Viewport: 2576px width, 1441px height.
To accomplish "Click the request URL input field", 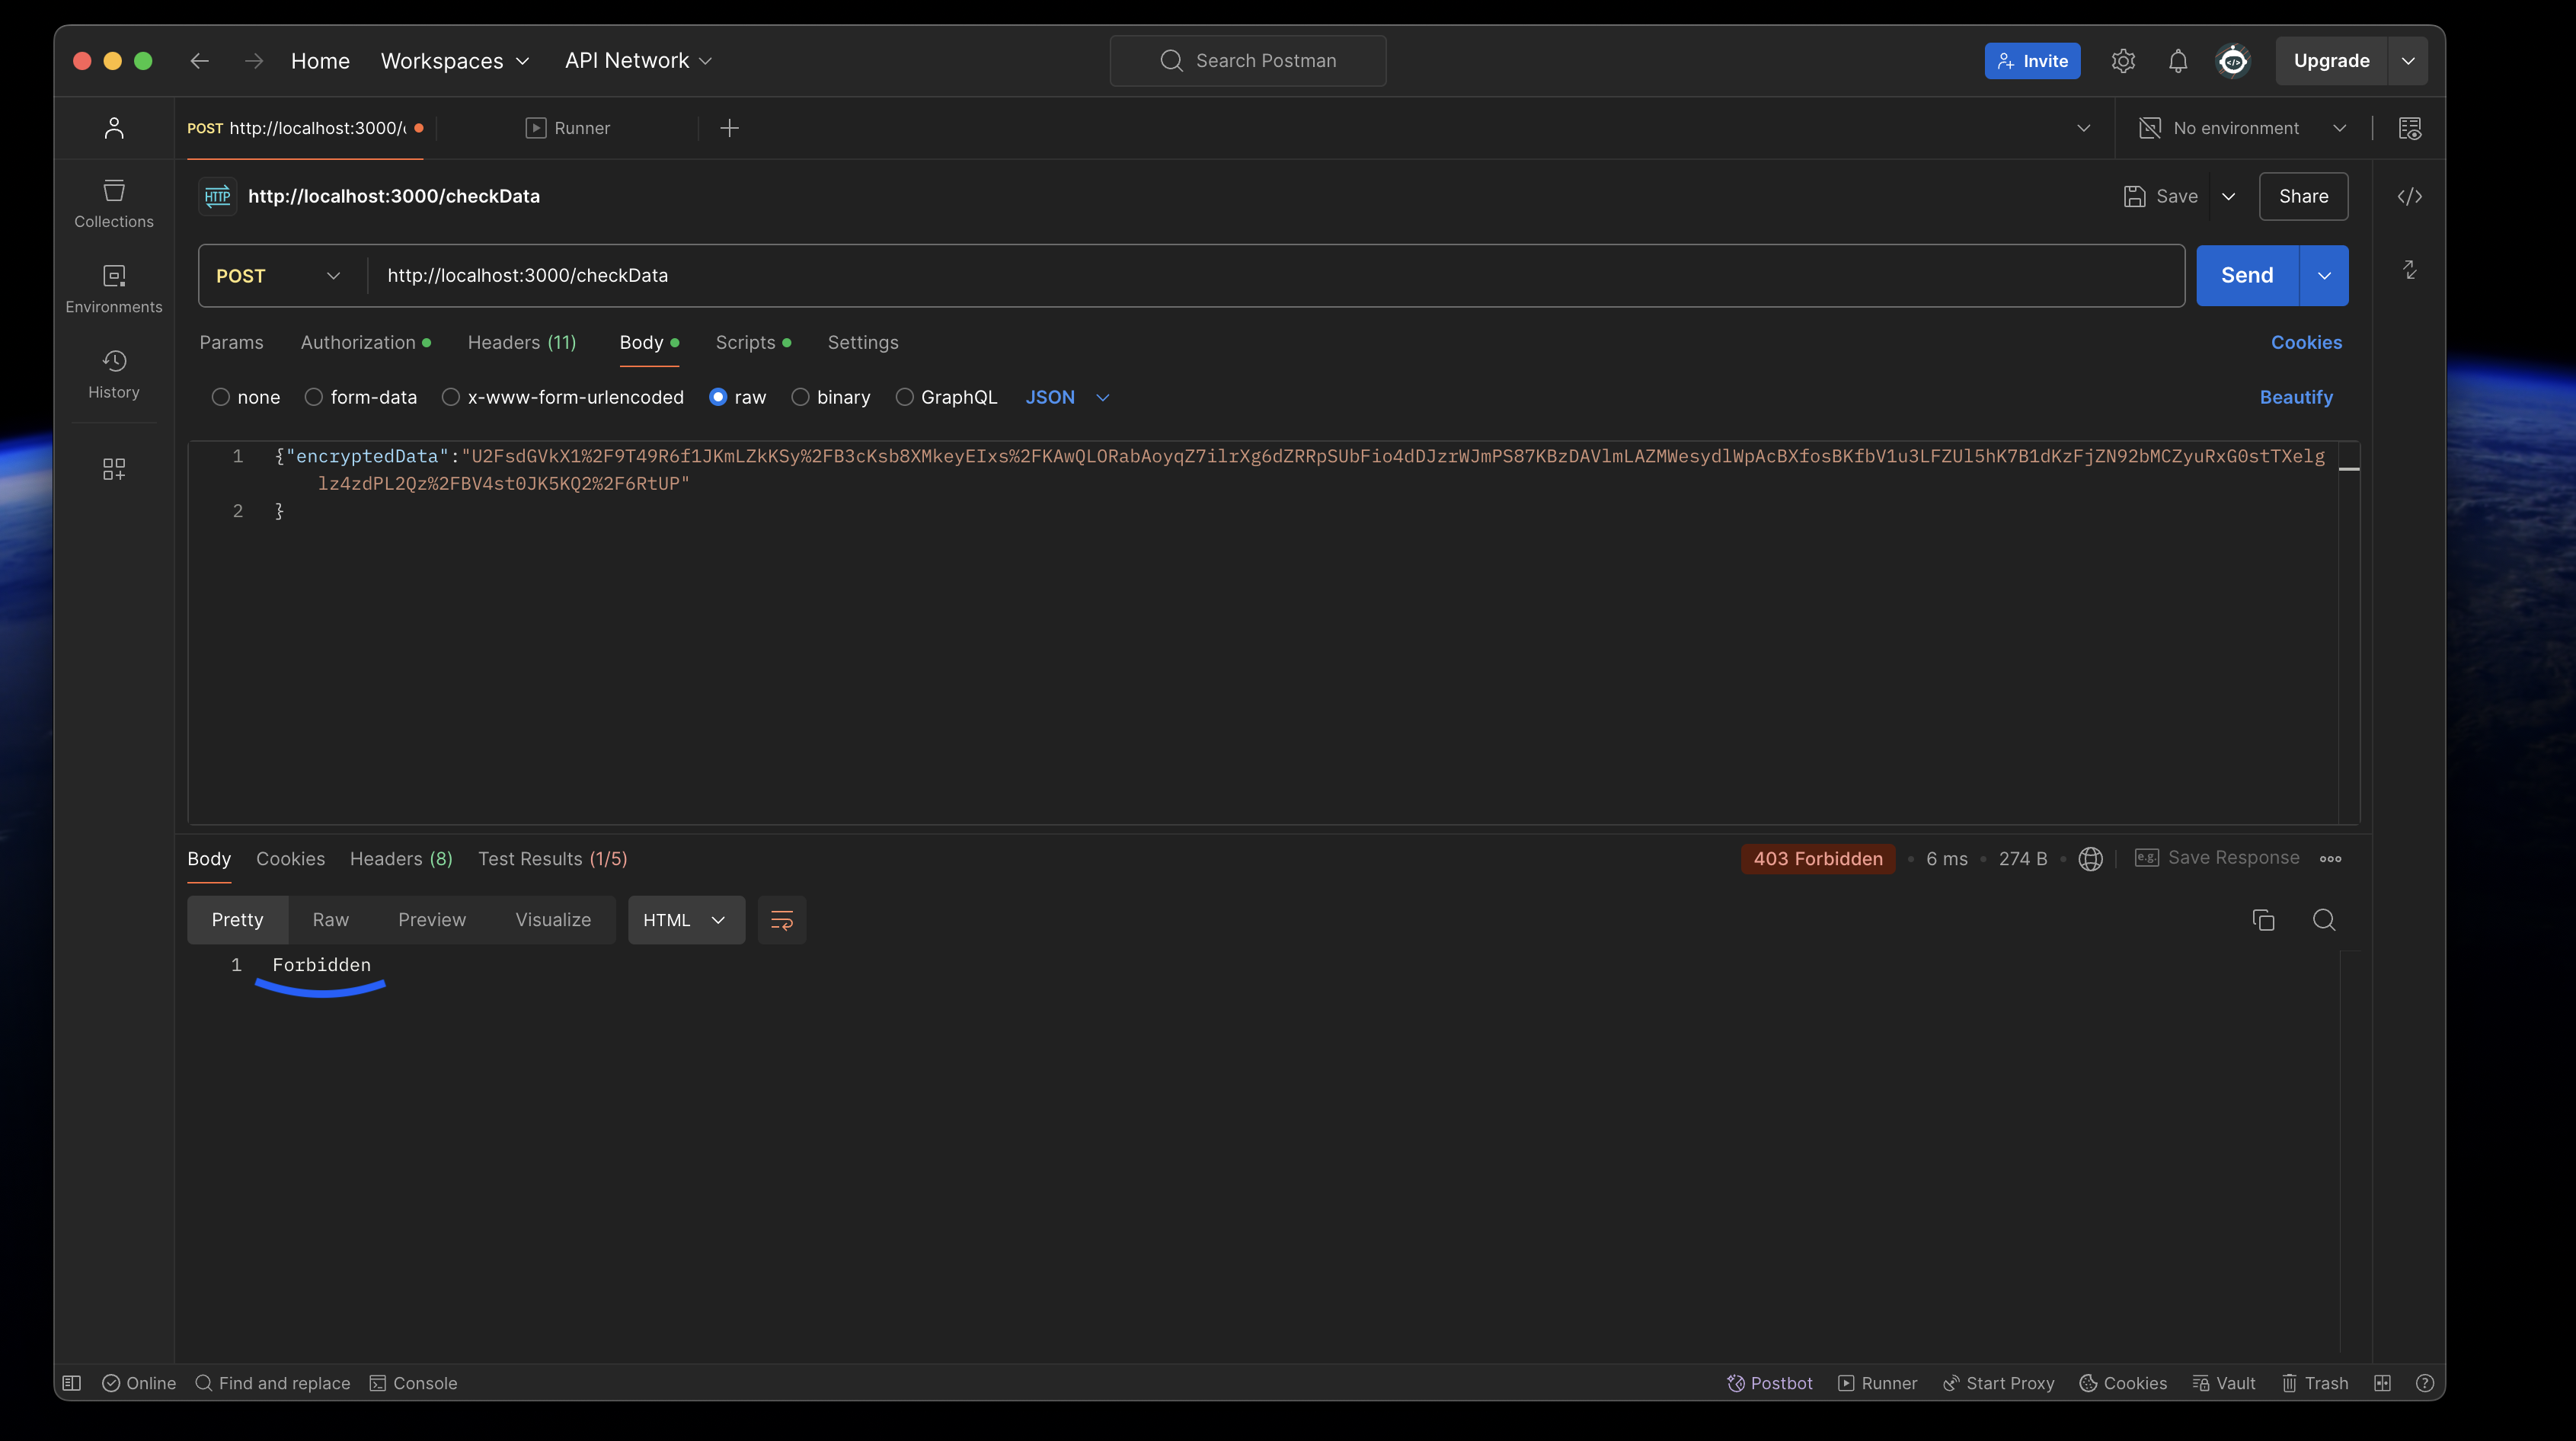I will (1275, 276).
